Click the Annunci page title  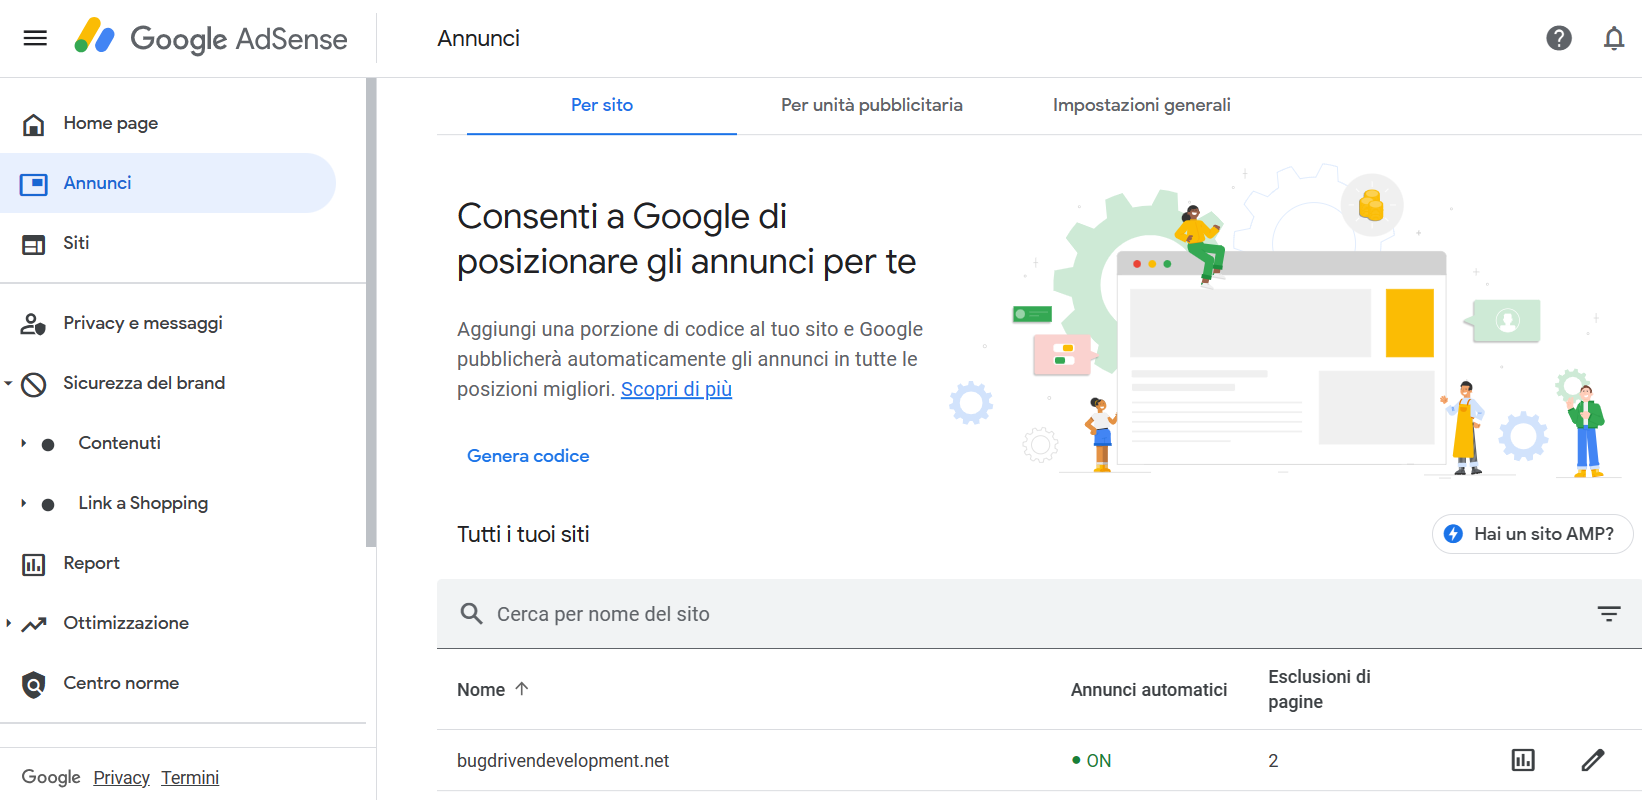click(478, 38)
